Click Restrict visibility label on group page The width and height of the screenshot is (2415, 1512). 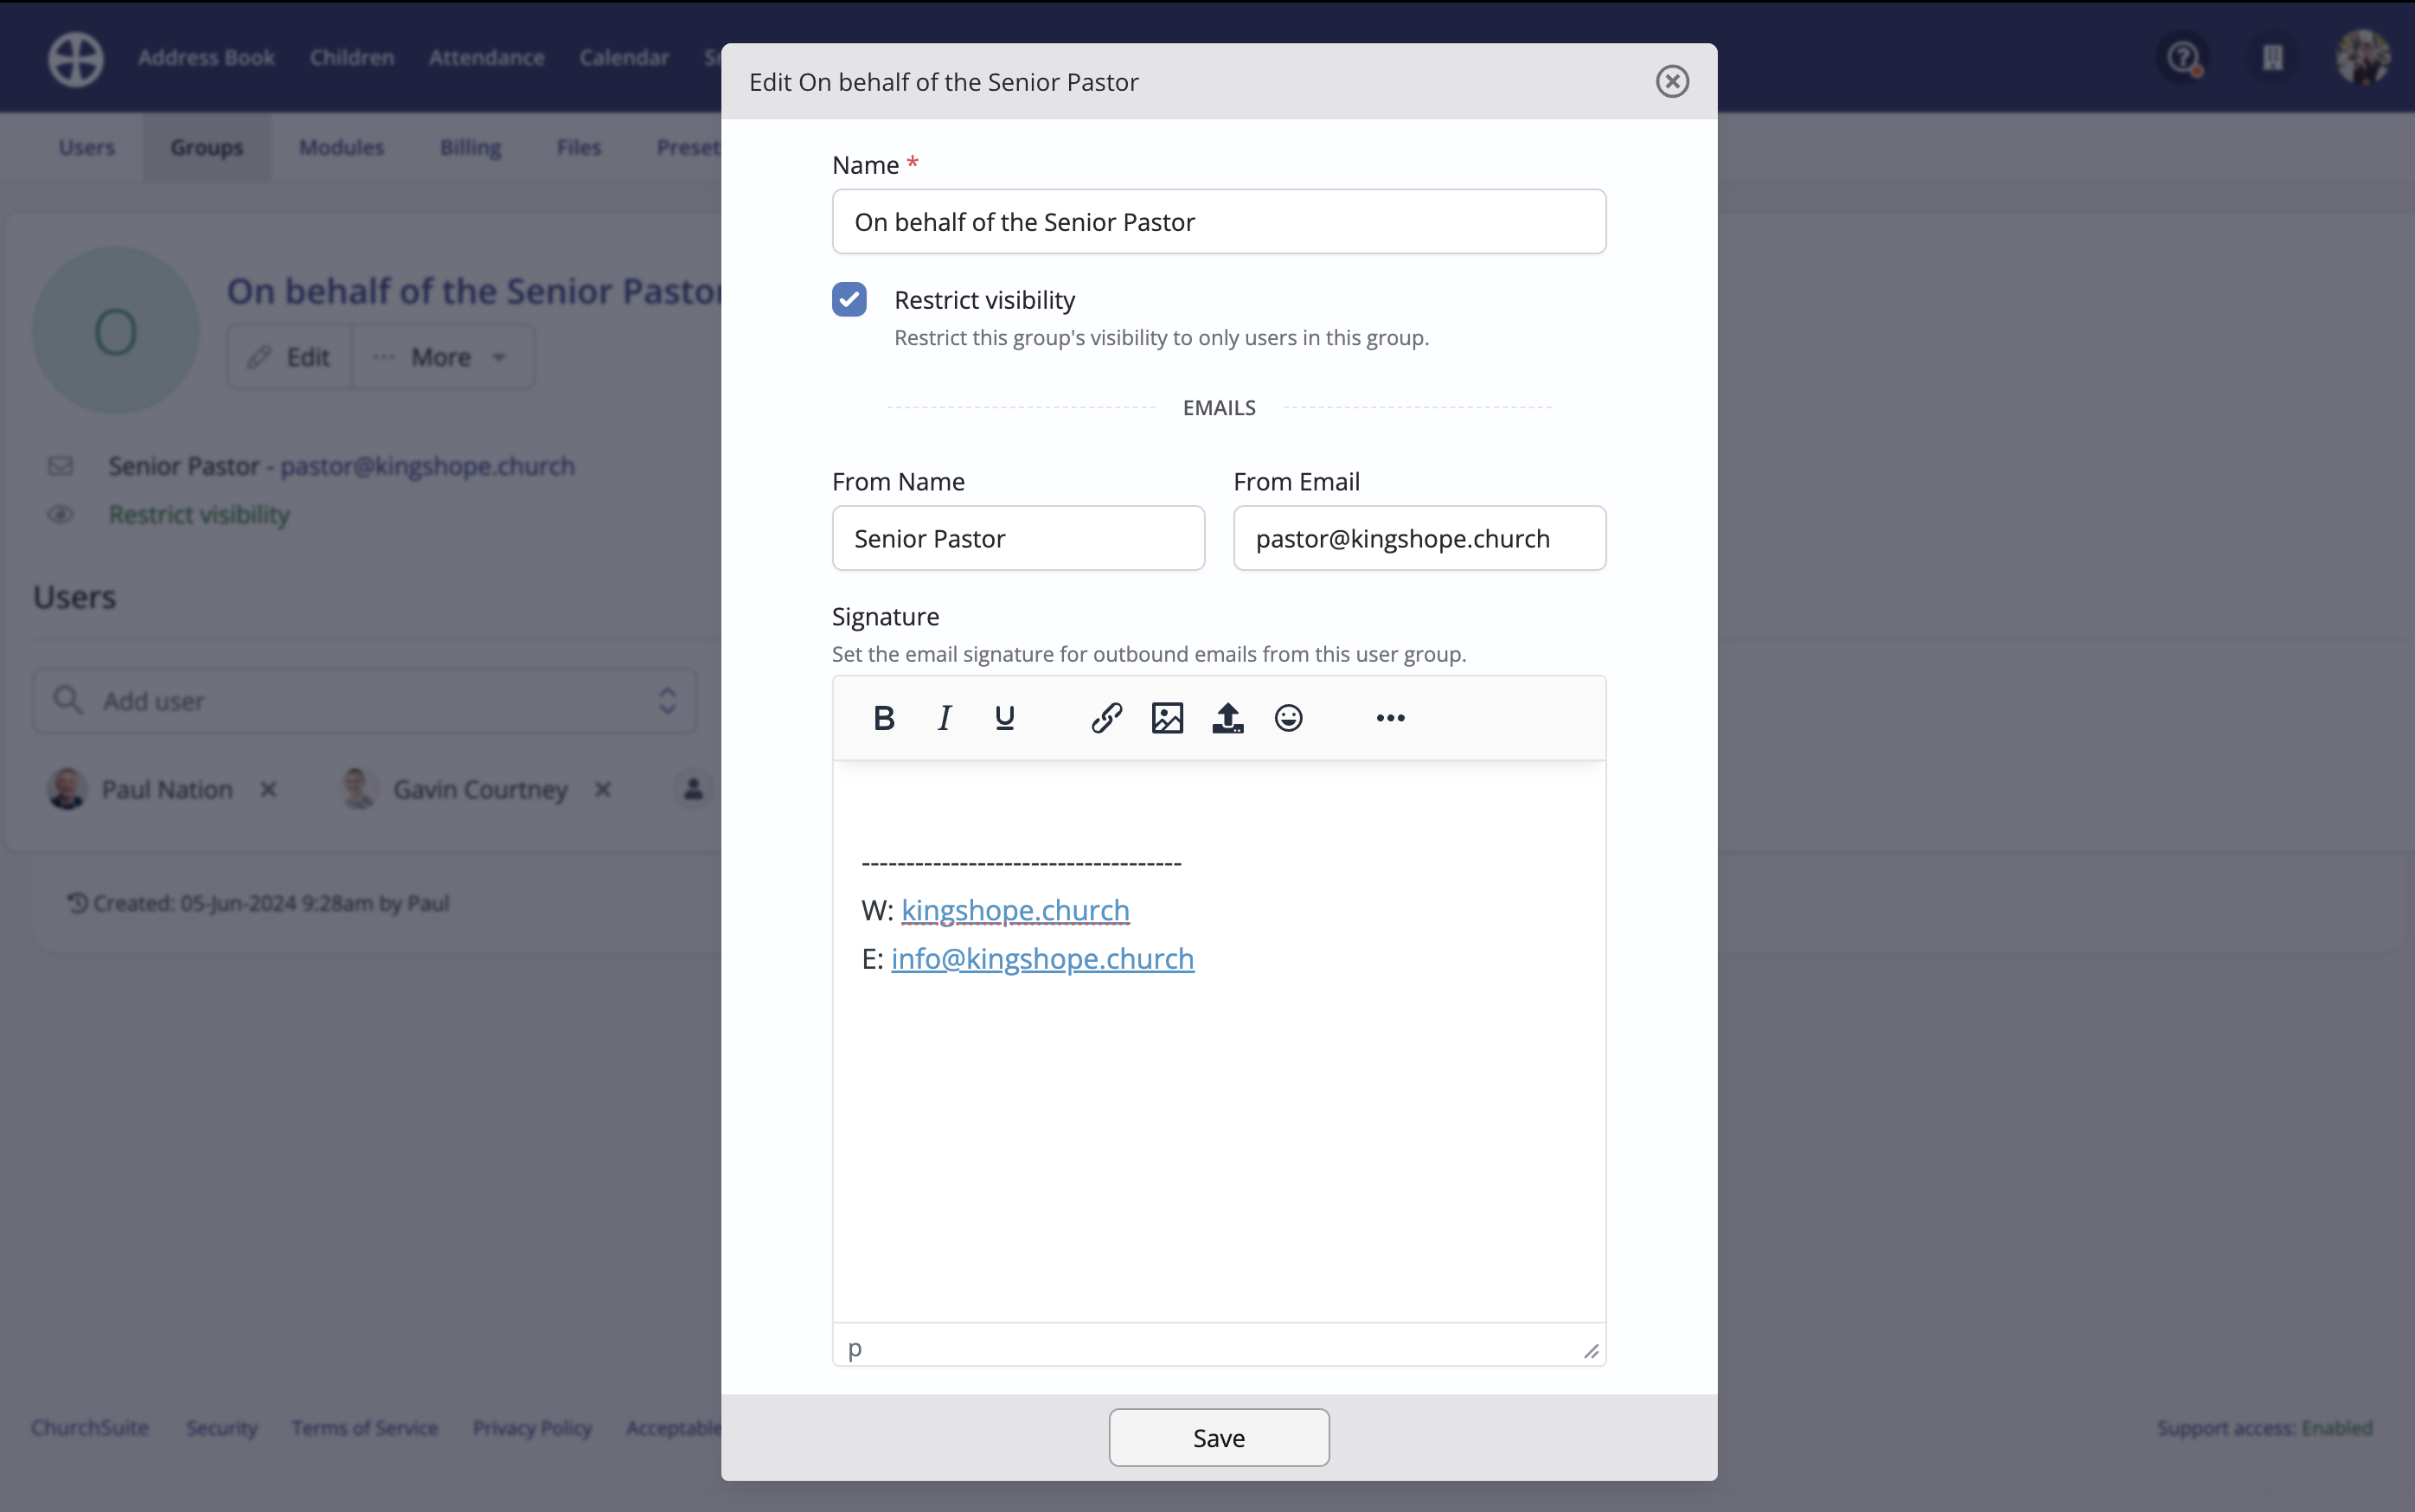point(200,514)
